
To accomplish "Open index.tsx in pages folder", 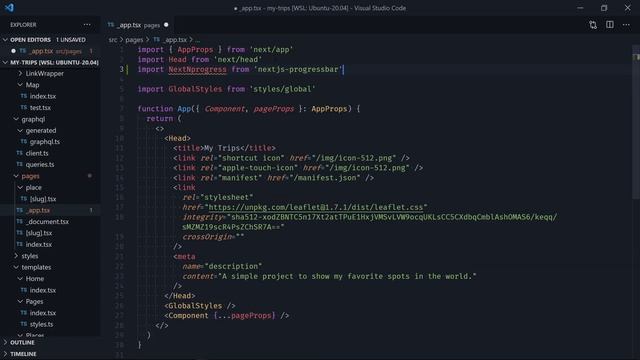I will click(38, 244).
